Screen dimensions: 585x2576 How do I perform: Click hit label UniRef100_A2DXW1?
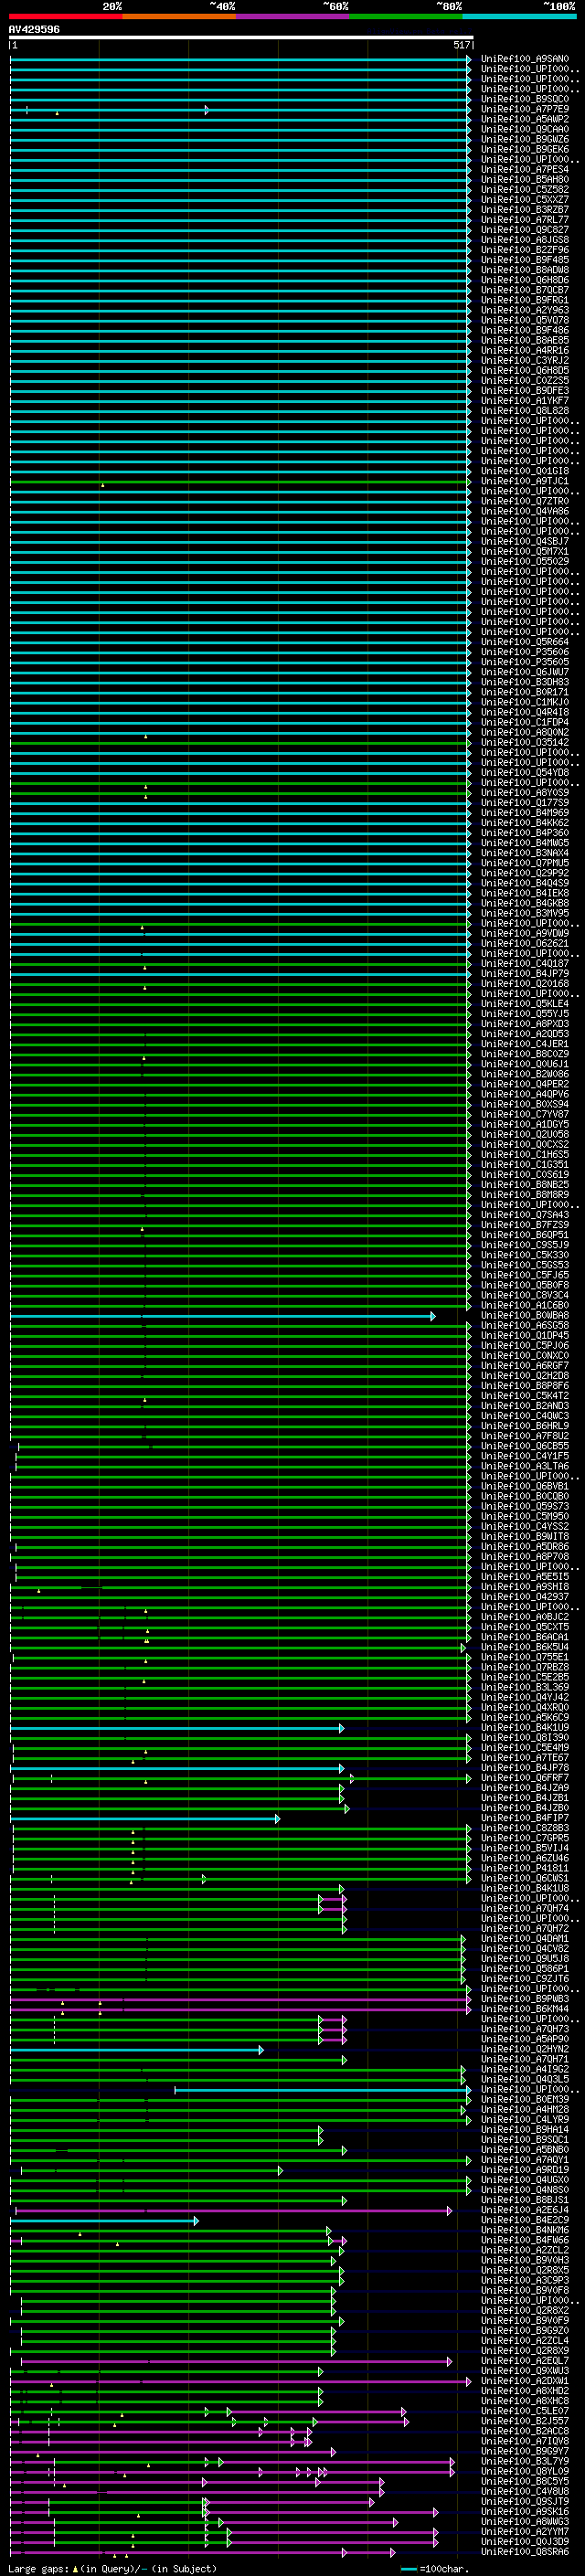coord(525,2381)
